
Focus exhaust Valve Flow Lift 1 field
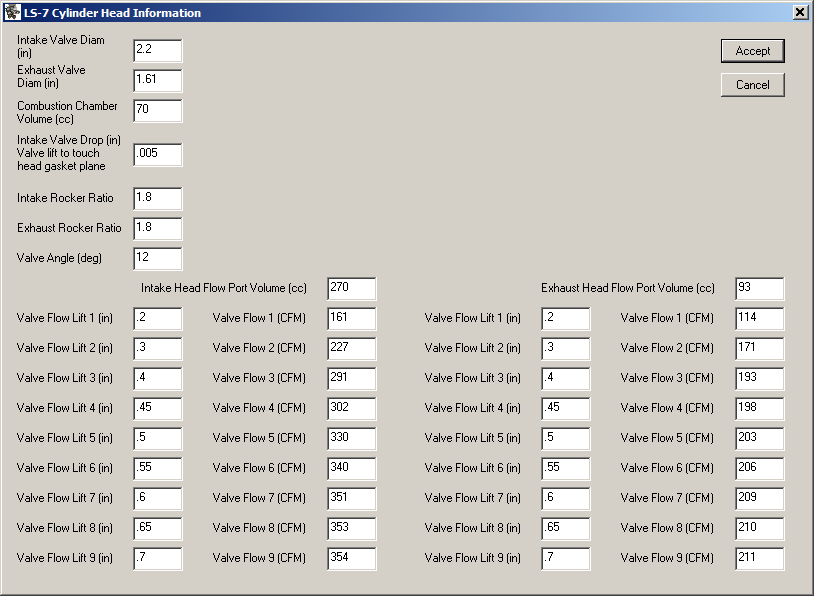pyautogui.click(x=566, y=319)
